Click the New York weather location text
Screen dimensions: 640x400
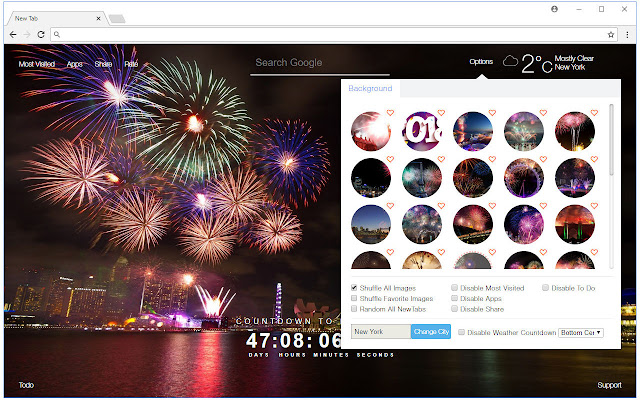(570, 67)
